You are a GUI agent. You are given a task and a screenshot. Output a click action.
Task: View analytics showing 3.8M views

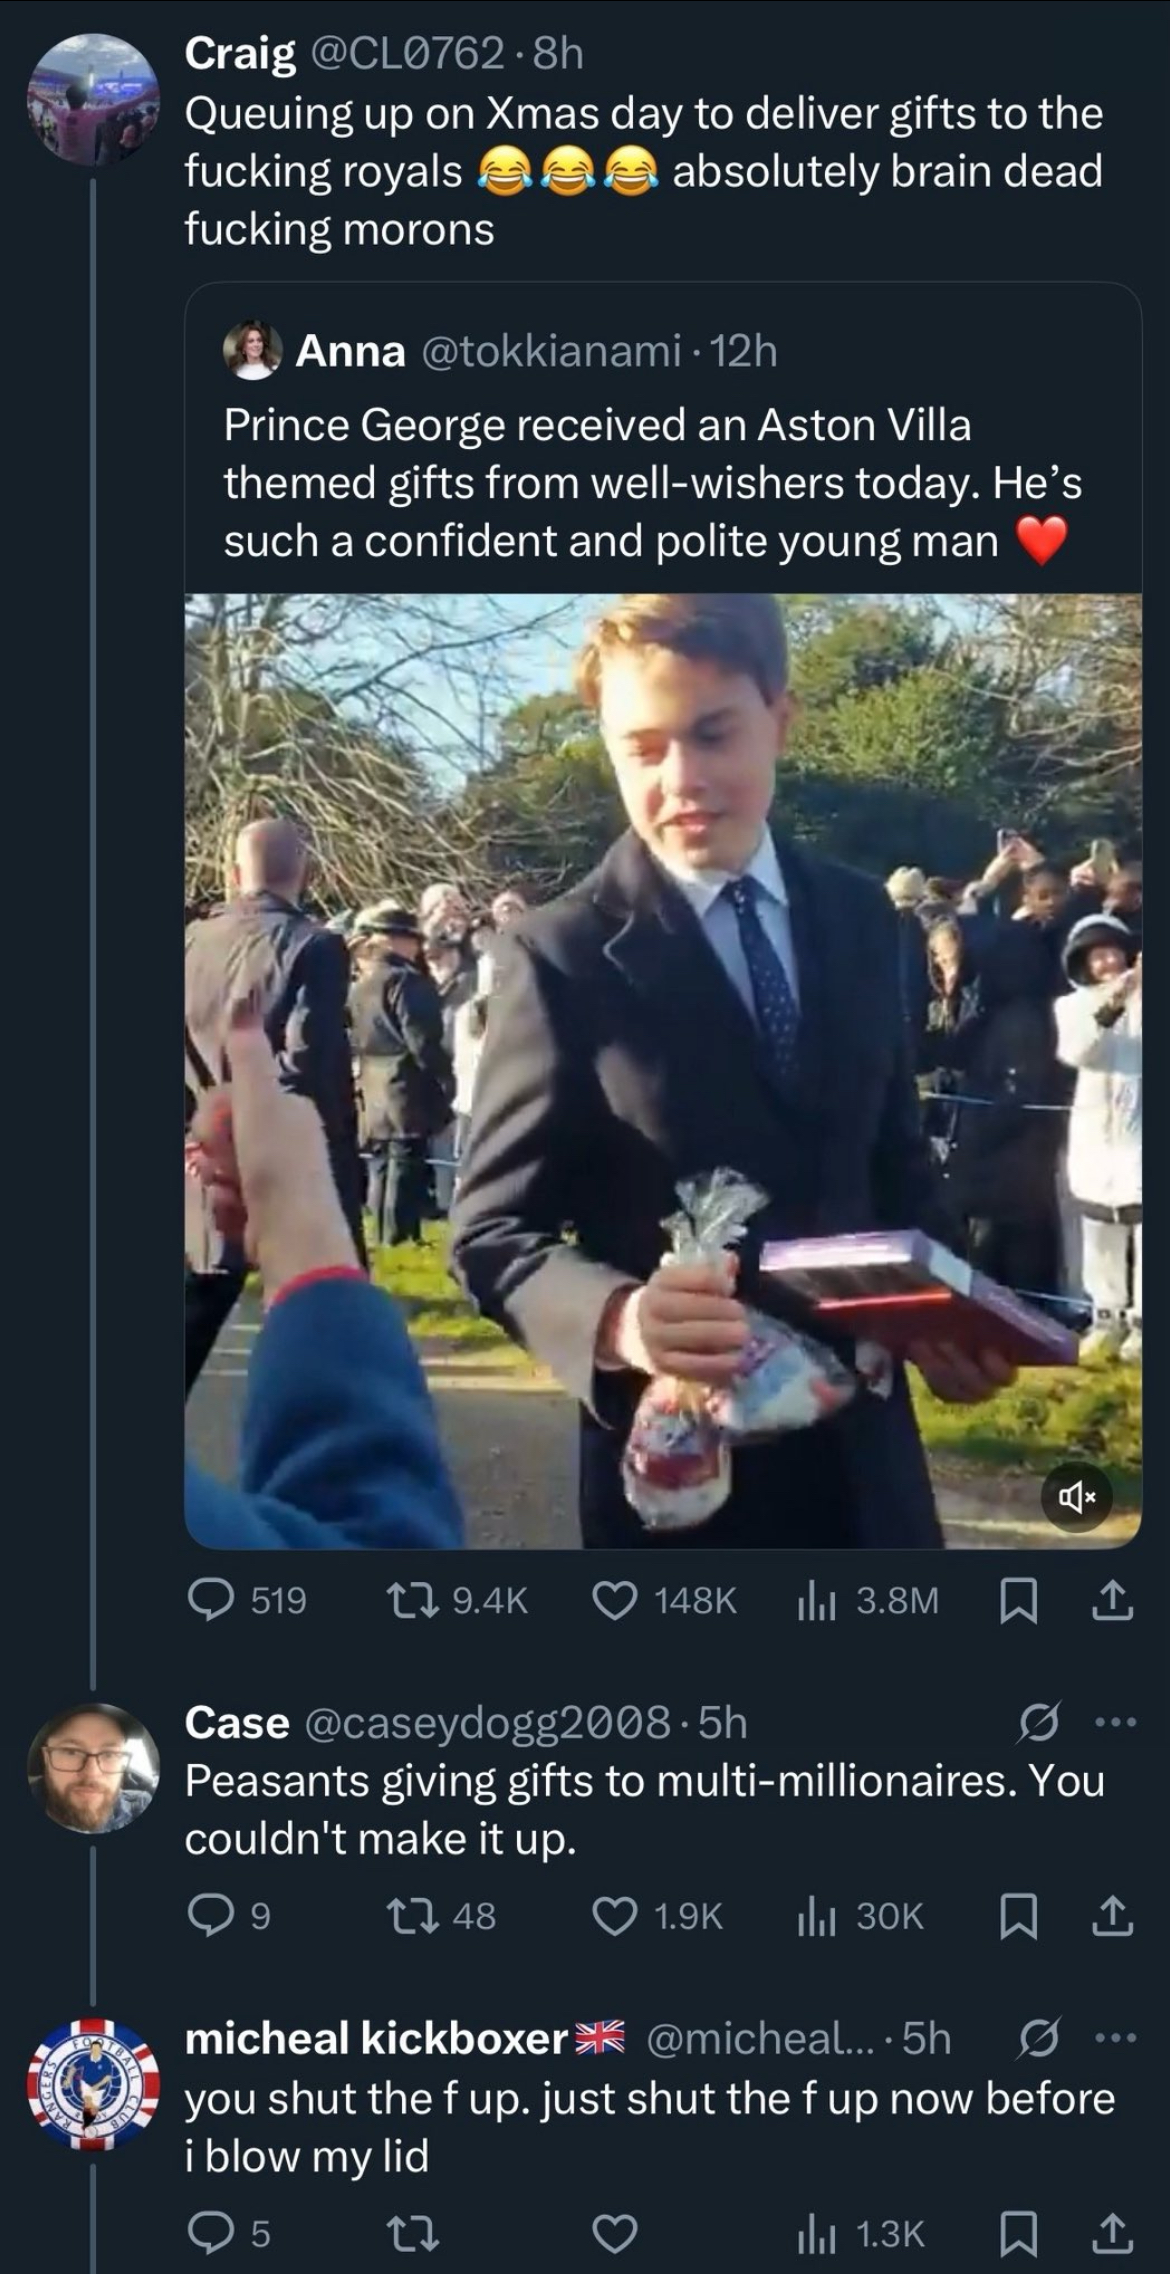click(x=867, y=1600)
